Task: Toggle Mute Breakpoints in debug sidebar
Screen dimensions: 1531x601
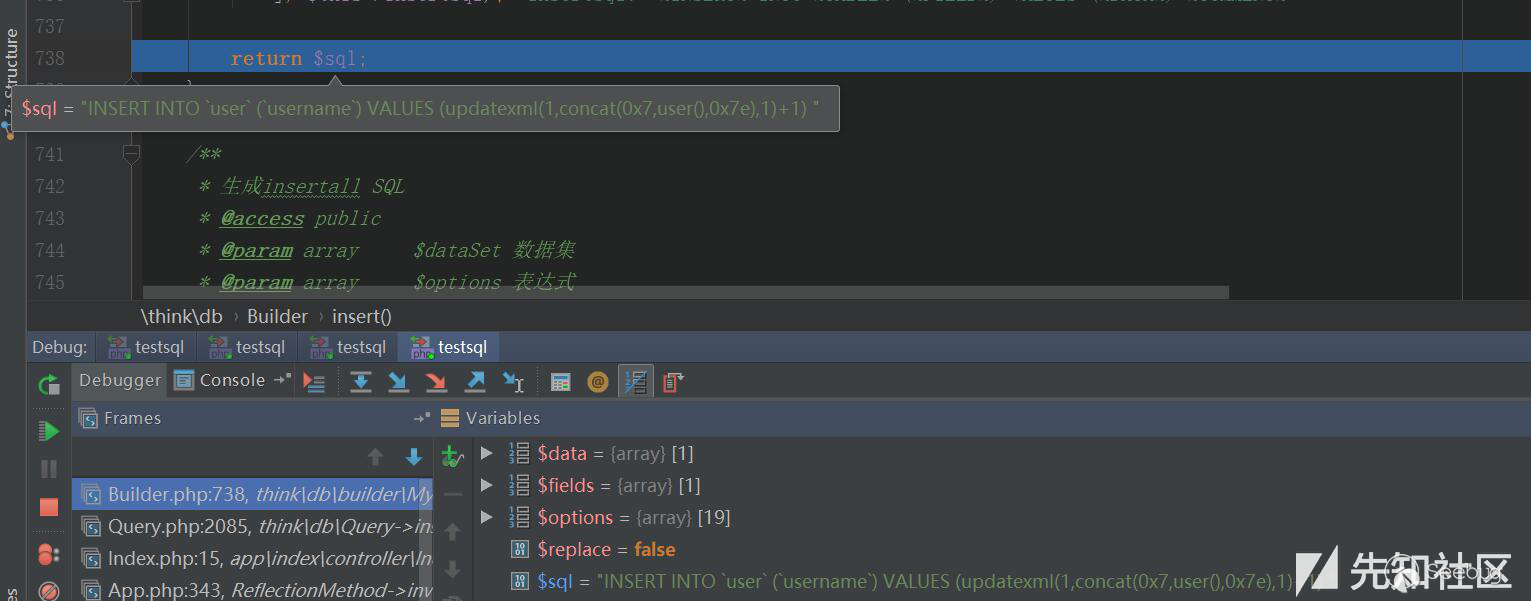Action: [x=48, y=590]
